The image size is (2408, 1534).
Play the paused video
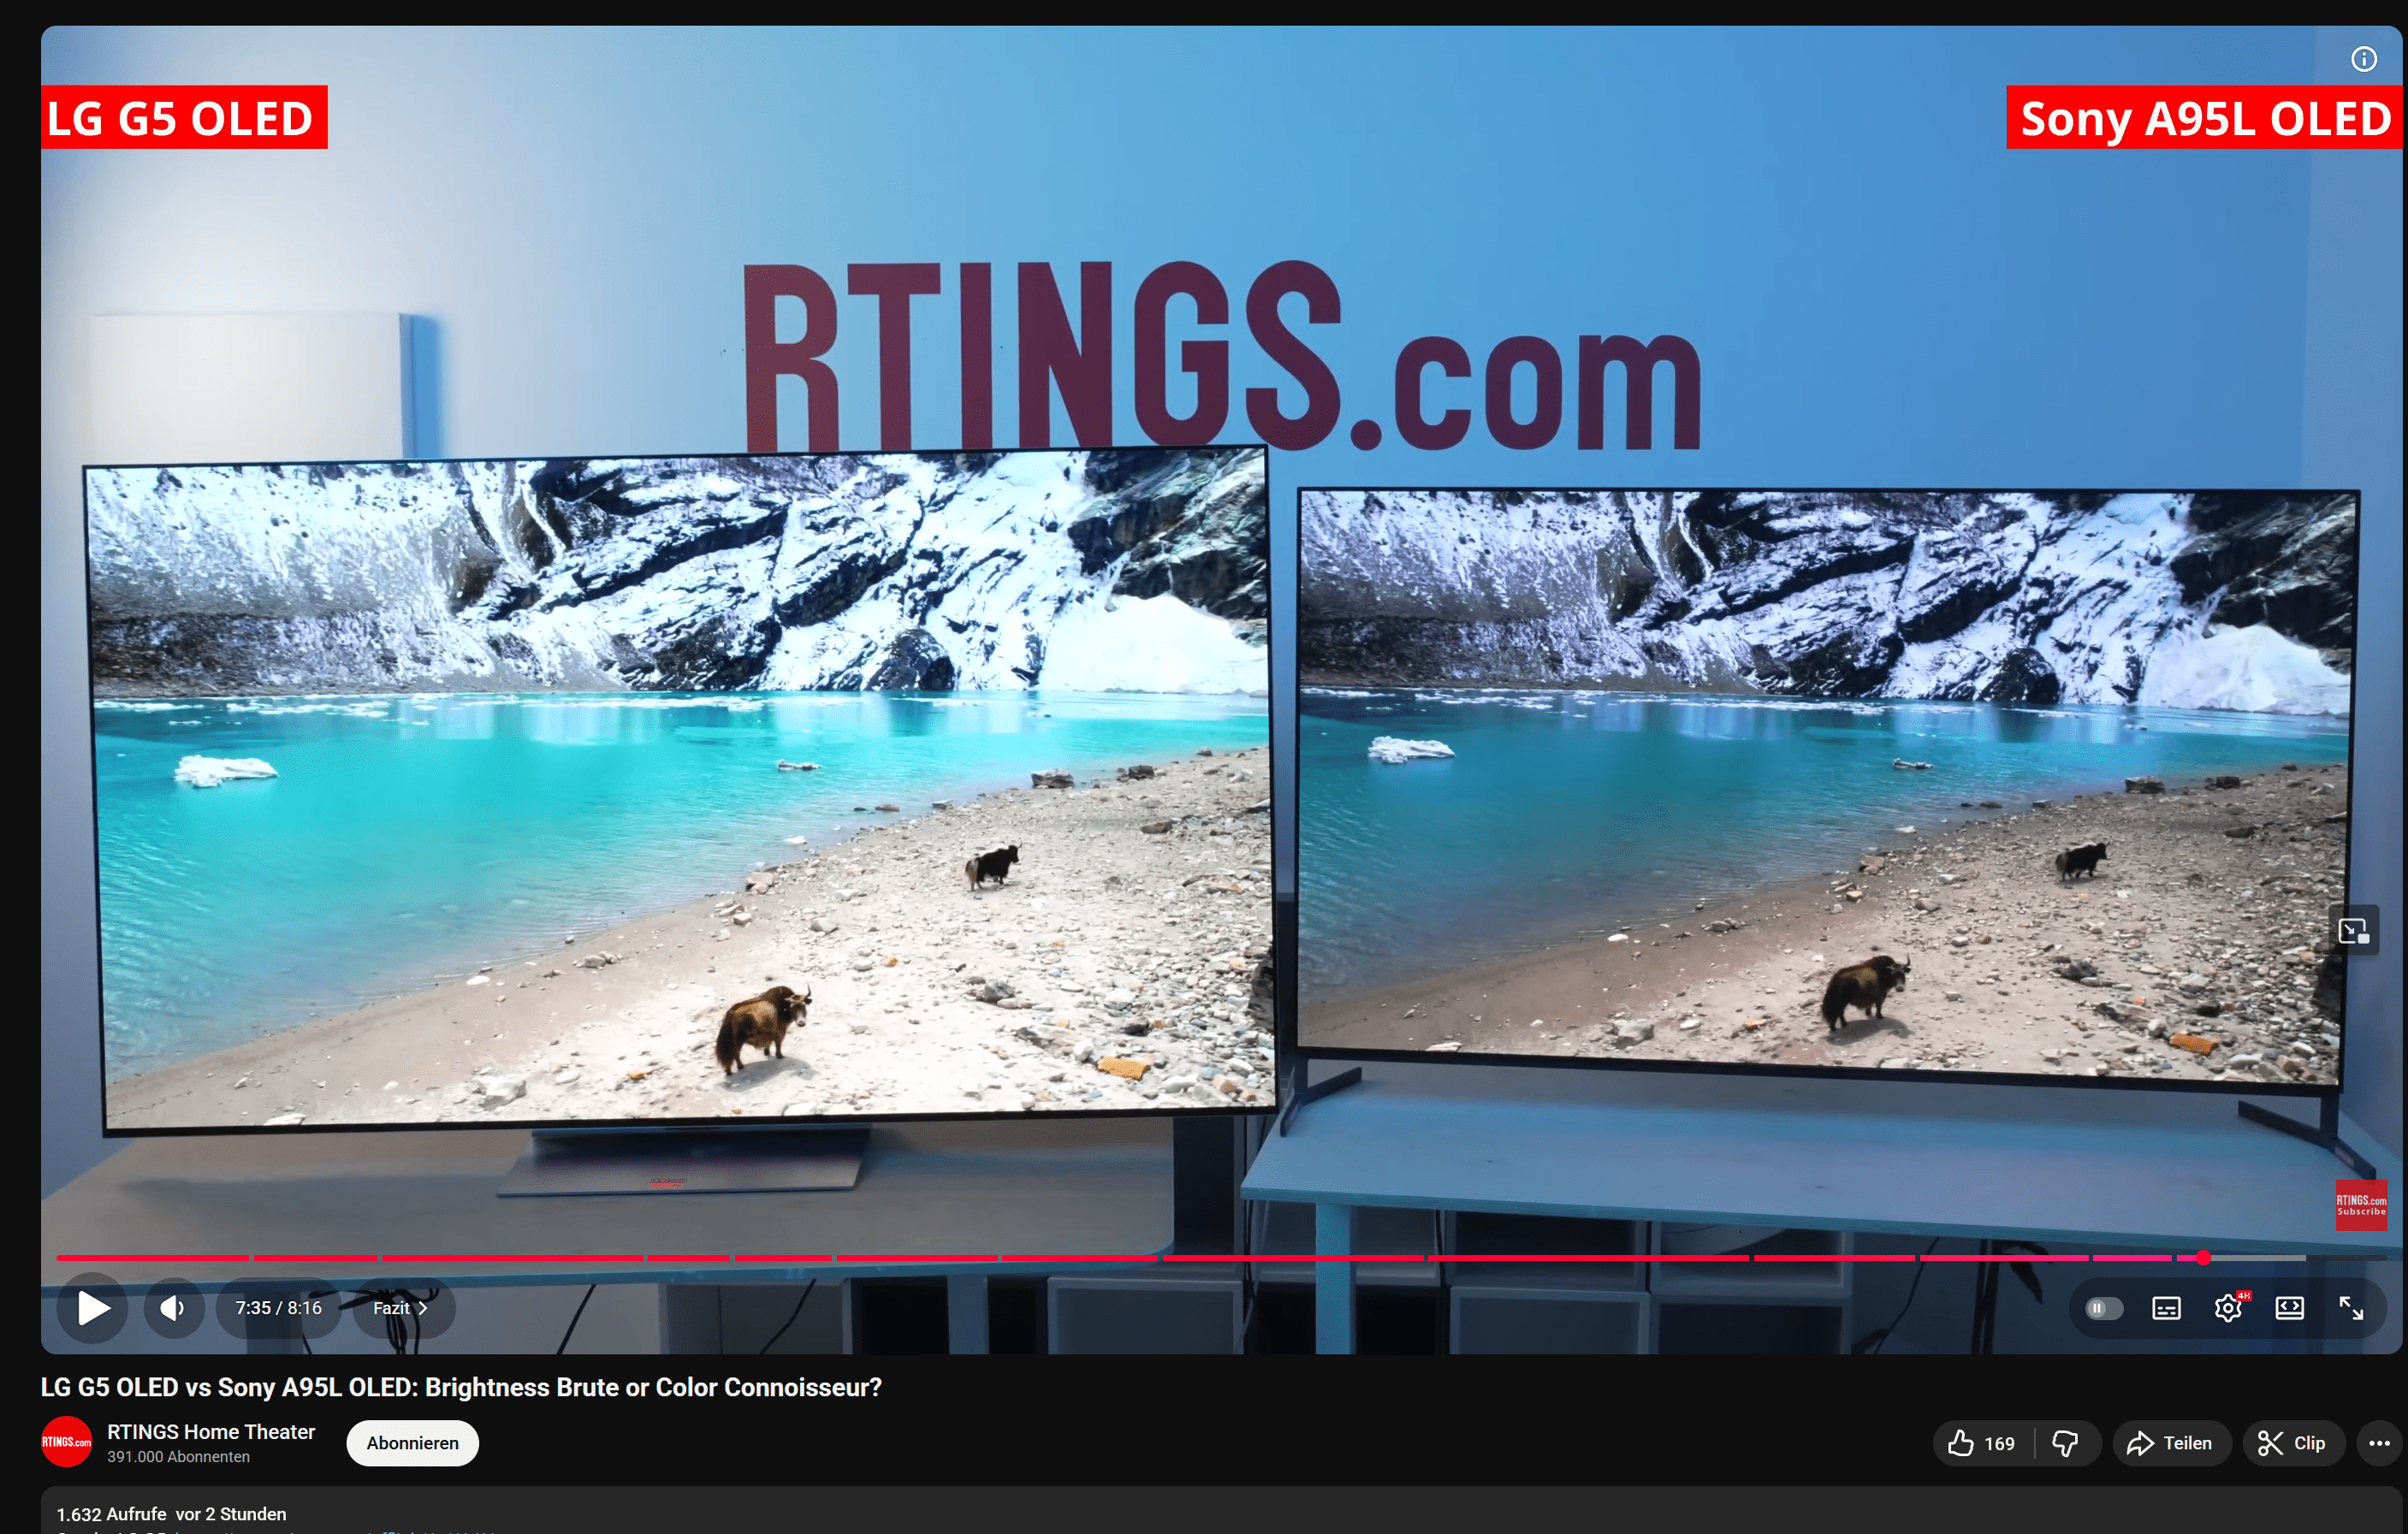pyautogui.click(x=93, y=1308)
